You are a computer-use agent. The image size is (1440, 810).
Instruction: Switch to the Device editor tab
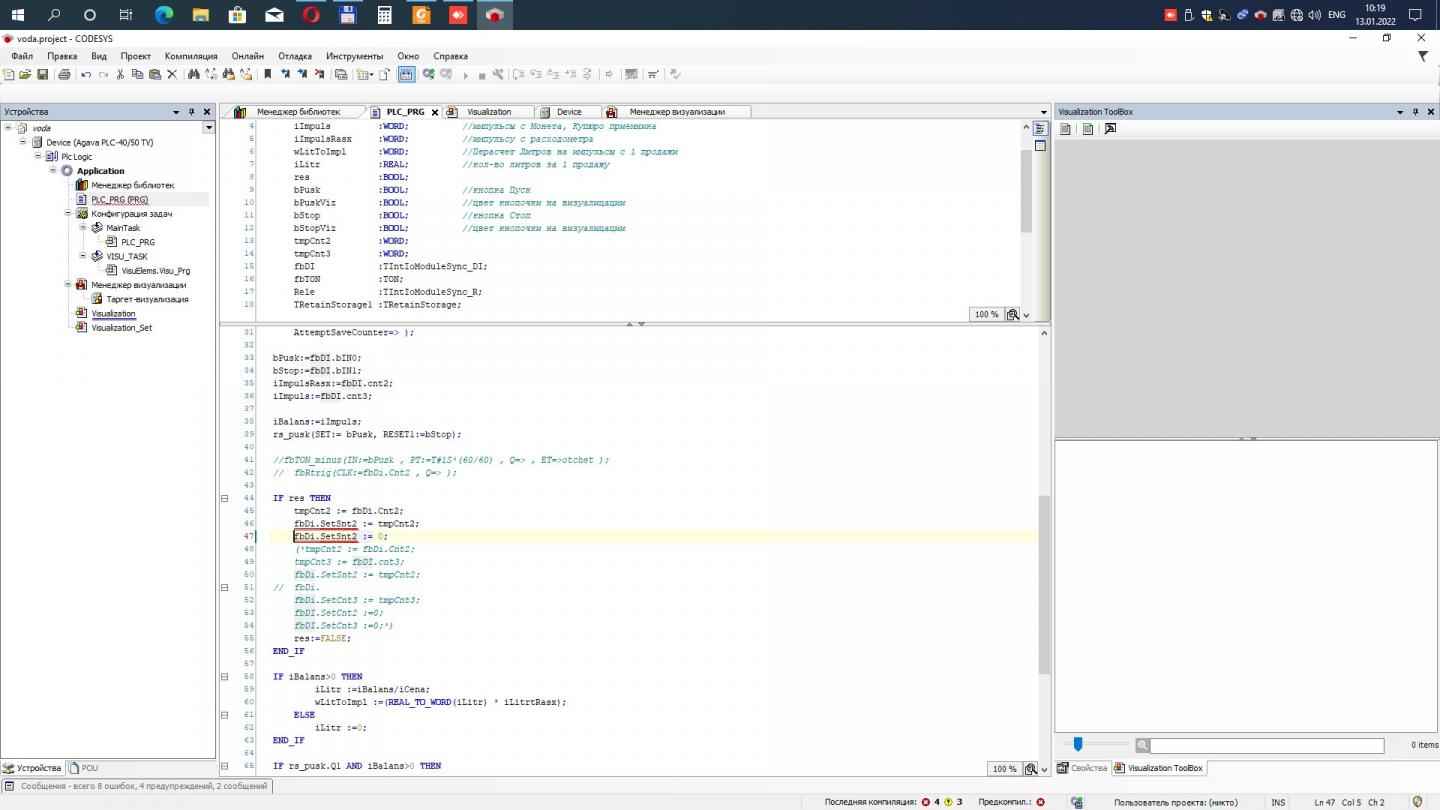coord(569,112)
